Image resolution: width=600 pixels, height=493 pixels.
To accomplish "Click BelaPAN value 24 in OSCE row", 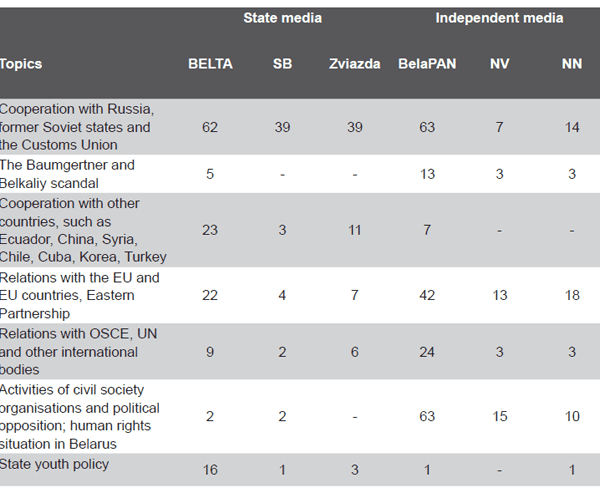I will 427,352.
